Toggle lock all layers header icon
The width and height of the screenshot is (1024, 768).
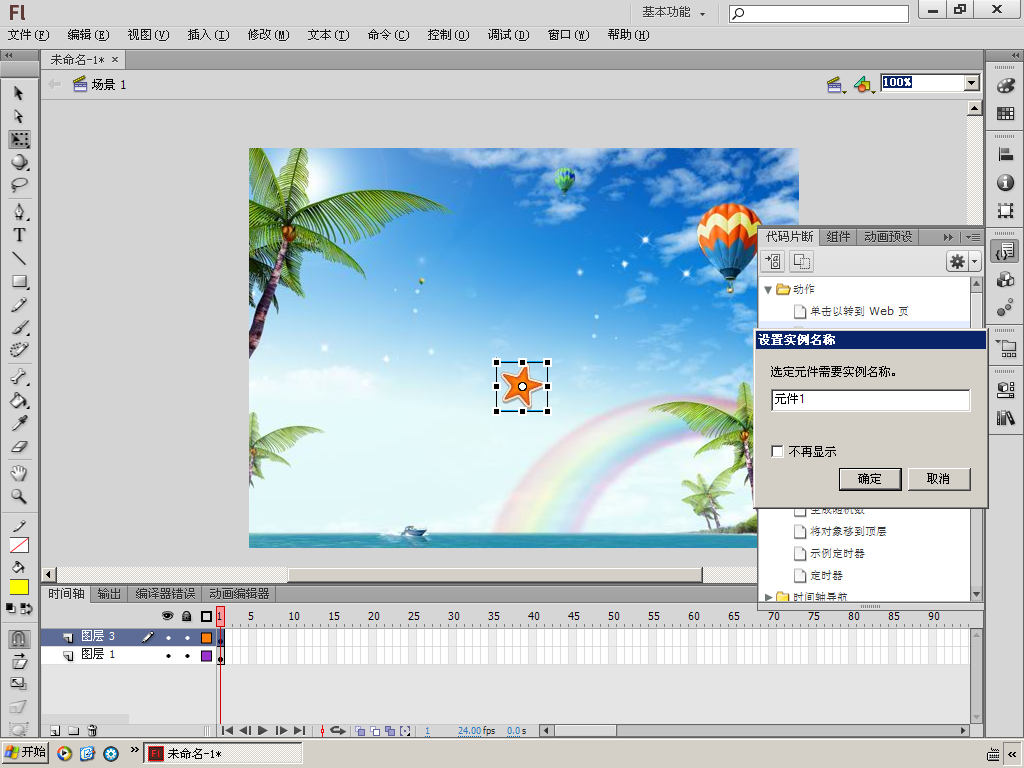(187, 616)
